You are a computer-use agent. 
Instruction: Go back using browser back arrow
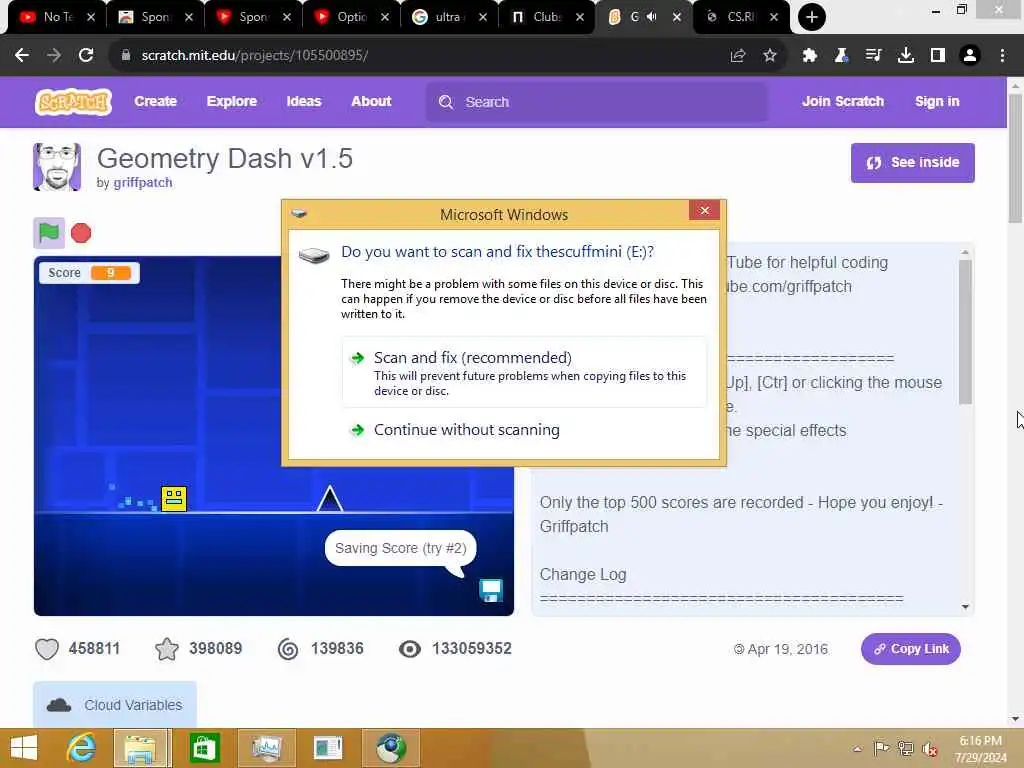[x=22, y=56]
